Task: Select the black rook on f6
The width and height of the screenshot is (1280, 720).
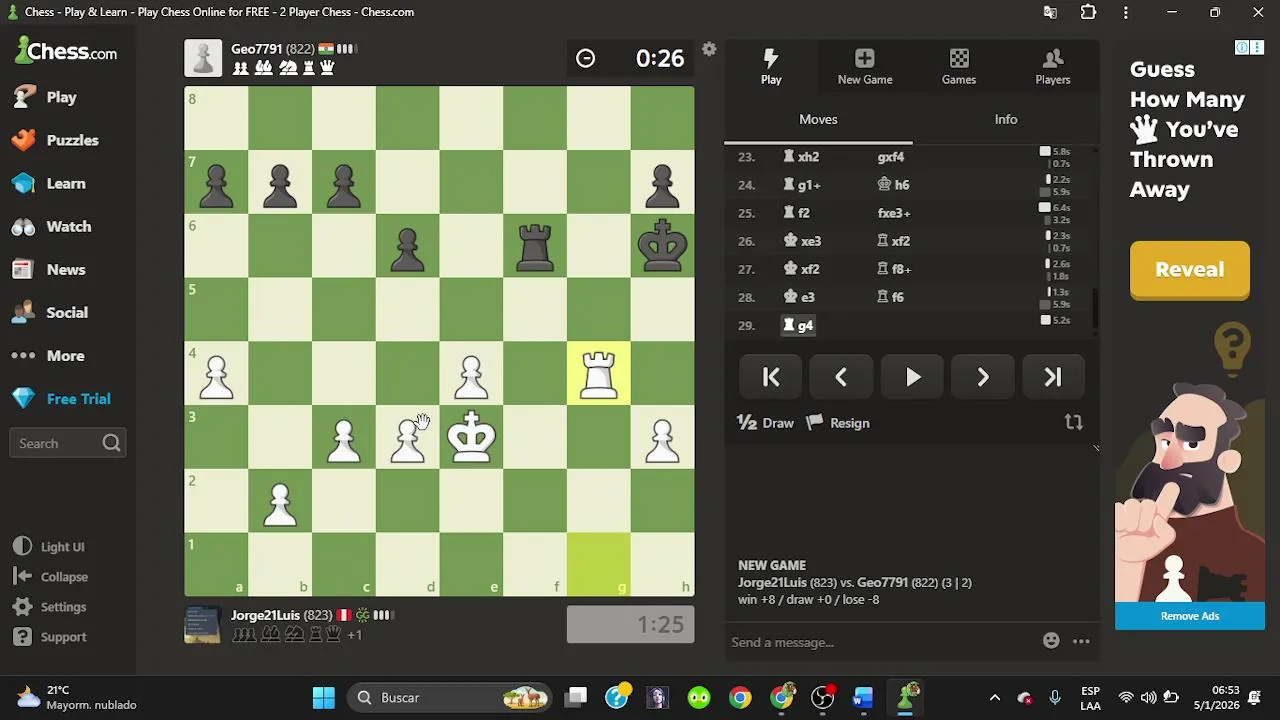Action: 535,246
